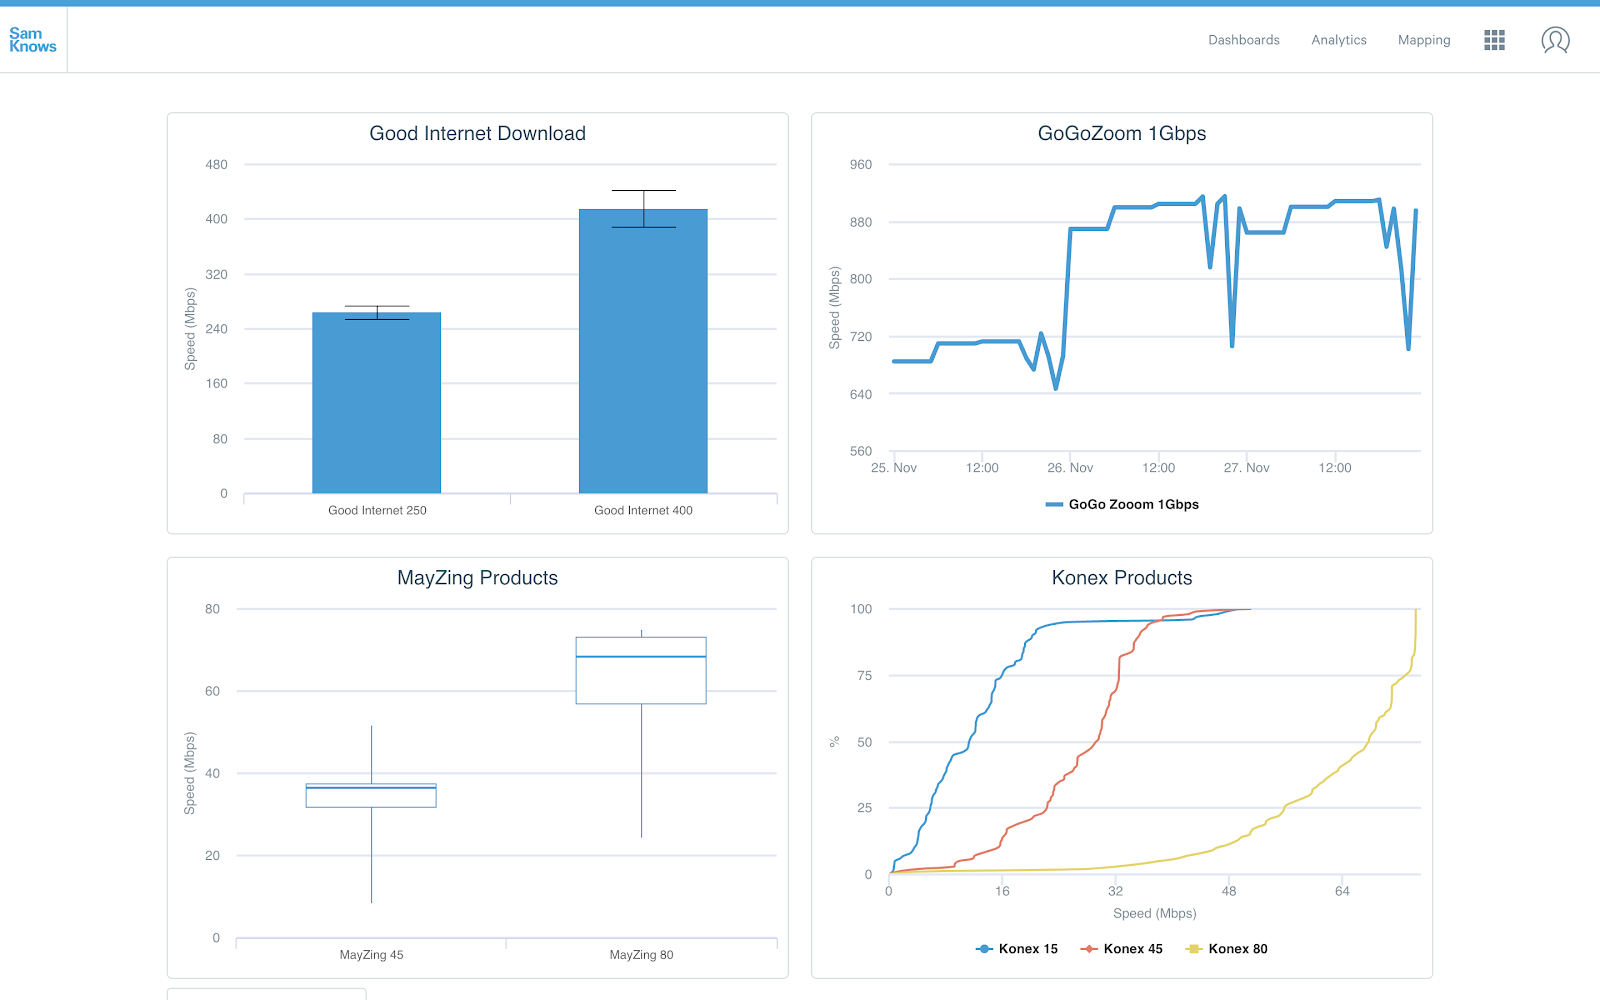Screen dimensions: 1600x1000
Task: Click the Good Internet 250 axis label
Action: coord(377,511)
